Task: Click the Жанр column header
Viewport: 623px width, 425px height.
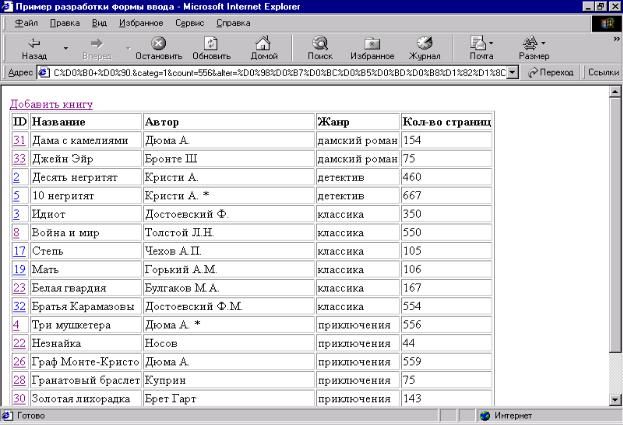Action: pos(358,122)
